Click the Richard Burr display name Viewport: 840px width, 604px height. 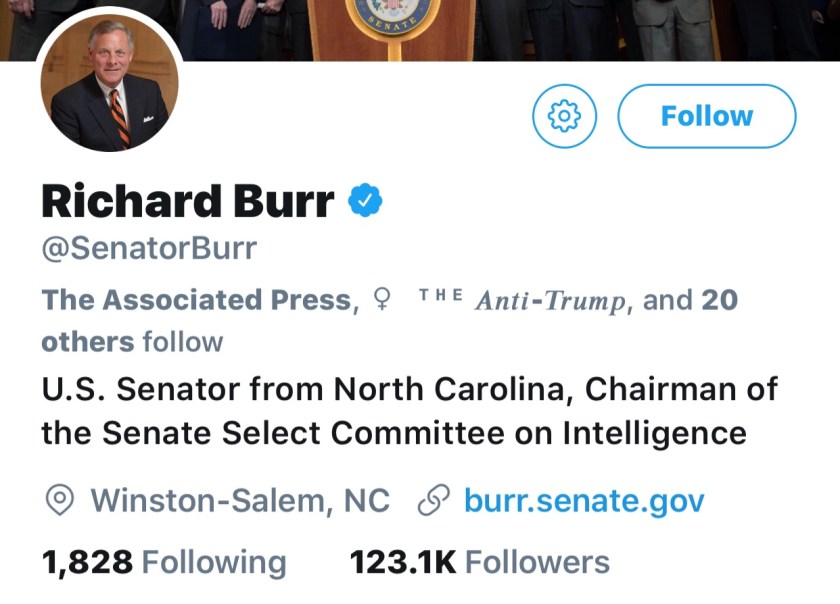pyautogui.click(x=187, y=202)
